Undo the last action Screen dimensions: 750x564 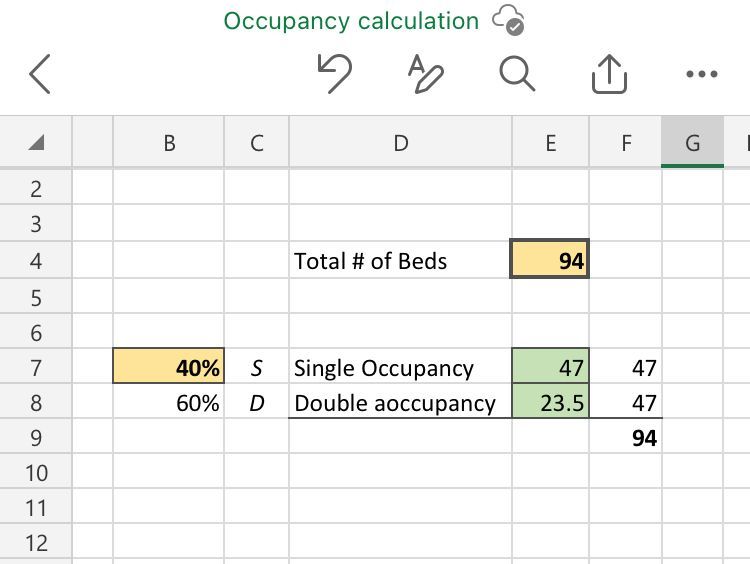pos(334,74)
